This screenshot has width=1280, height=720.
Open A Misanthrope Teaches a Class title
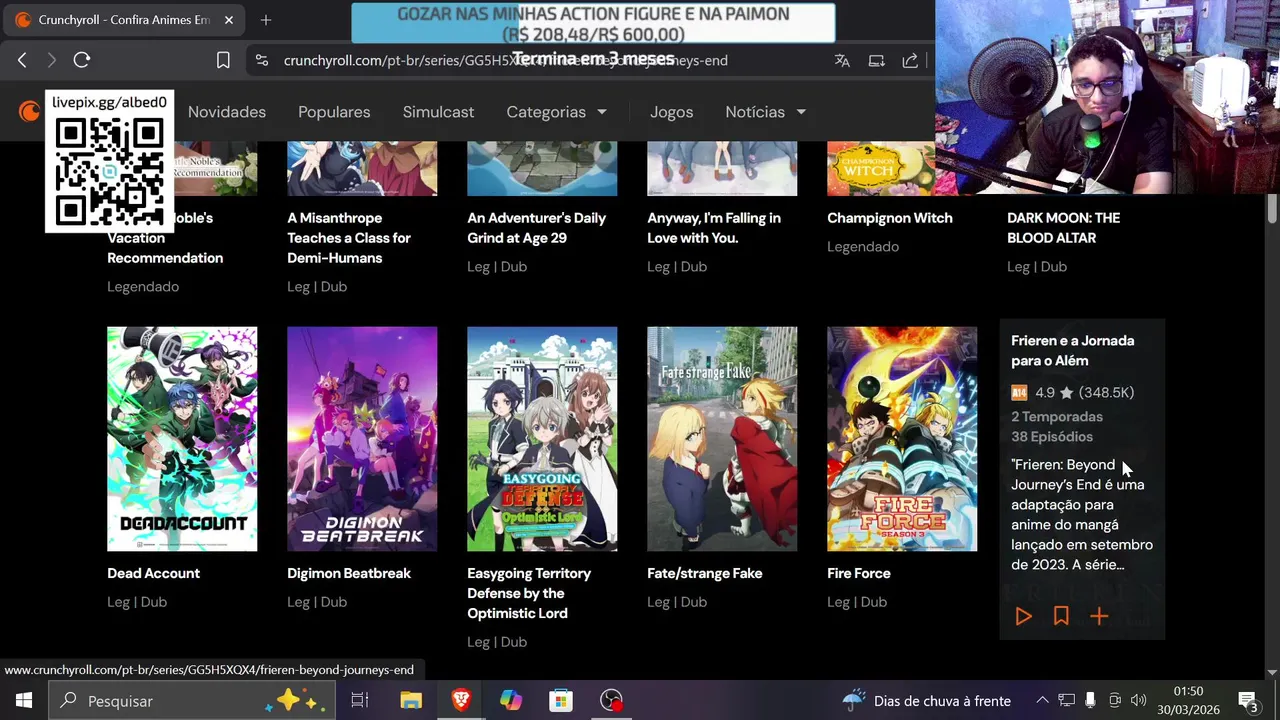tap(349, 238)
